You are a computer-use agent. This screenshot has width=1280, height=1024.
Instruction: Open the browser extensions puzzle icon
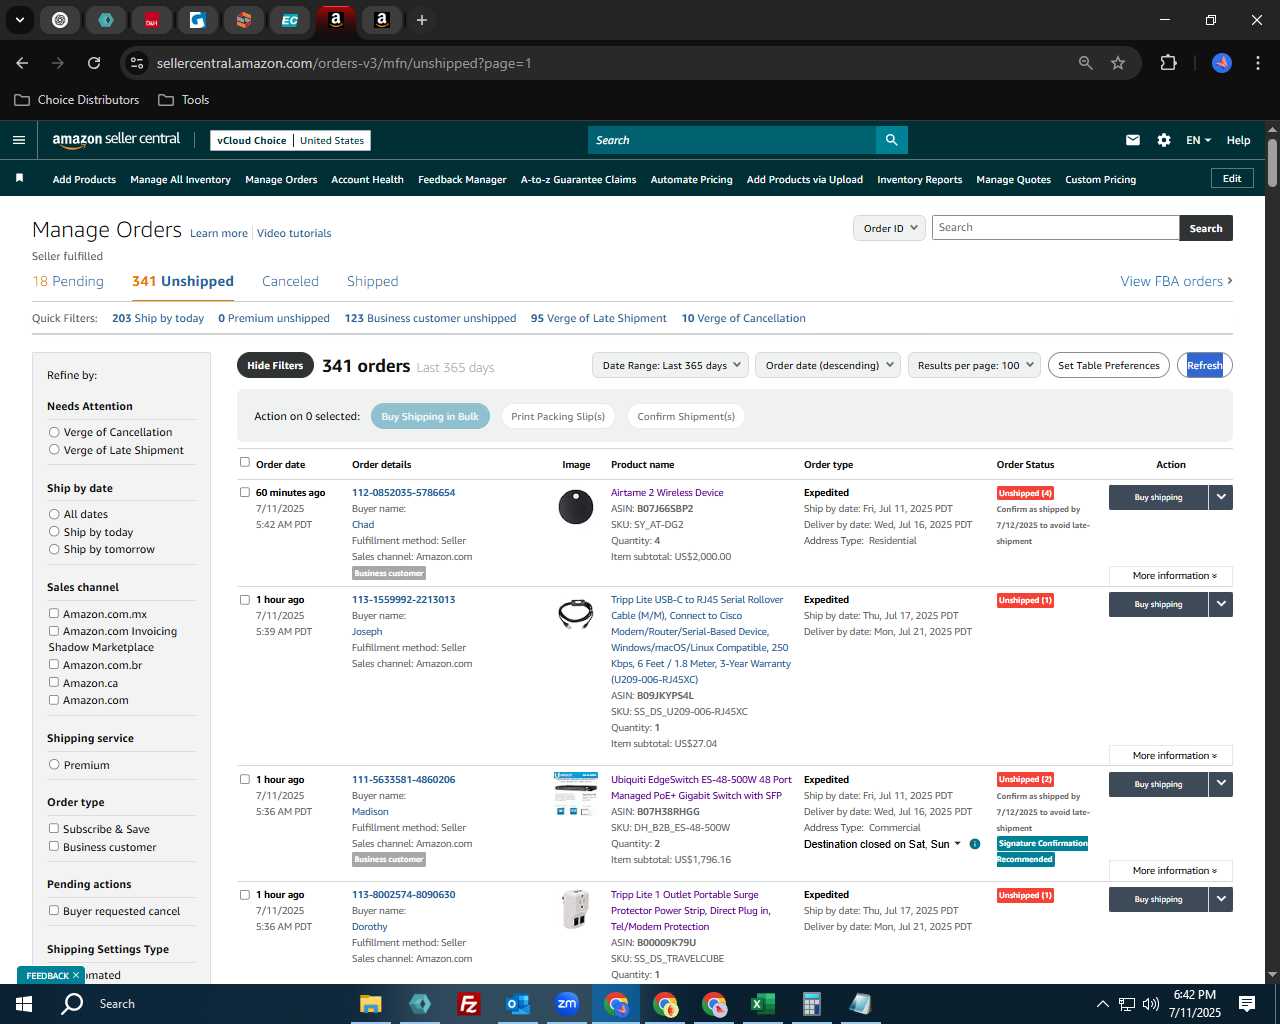tap(1168, 63)
